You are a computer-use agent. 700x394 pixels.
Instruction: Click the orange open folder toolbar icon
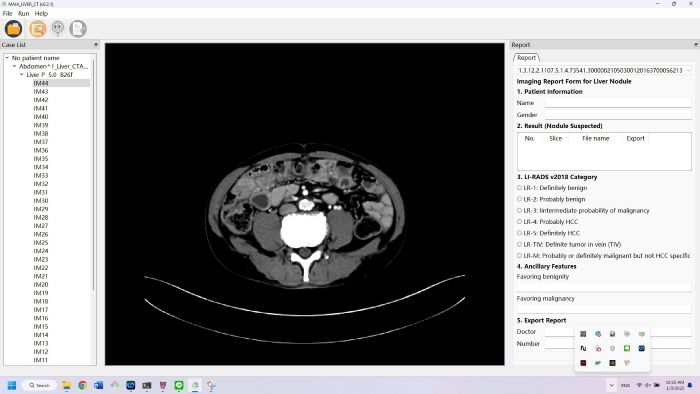tap(13, 29)
